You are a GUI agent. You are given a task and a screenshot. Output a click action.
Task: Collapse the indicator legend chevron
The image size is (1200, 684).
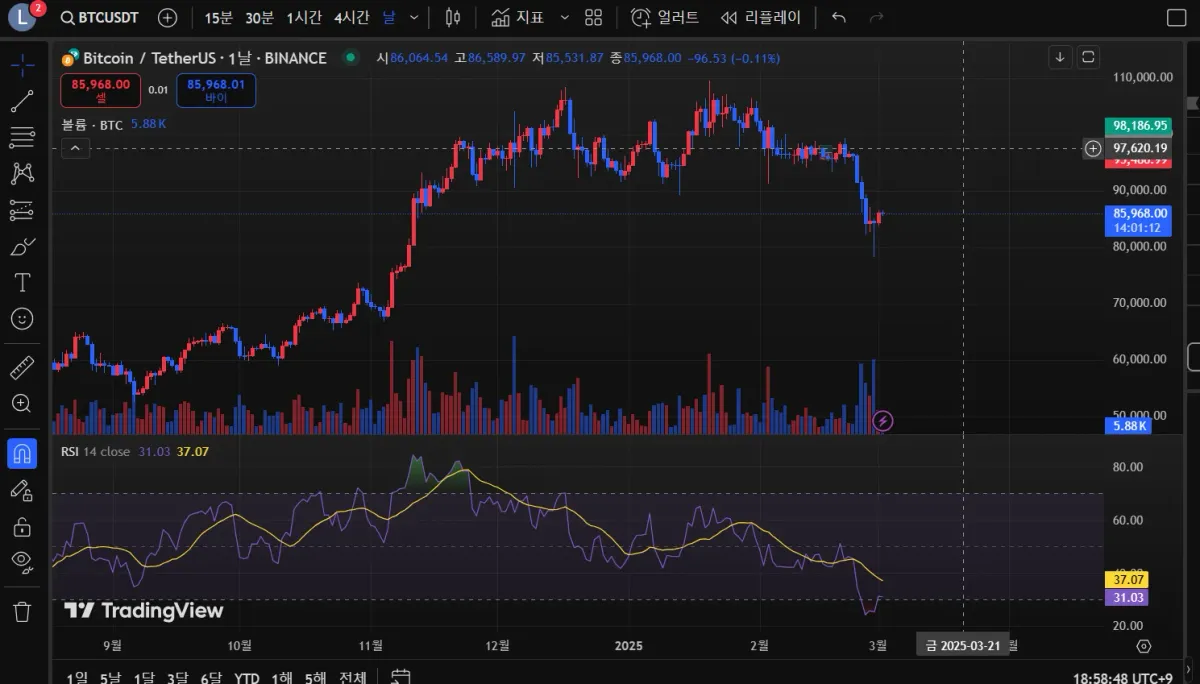click(x=75, y=148)
